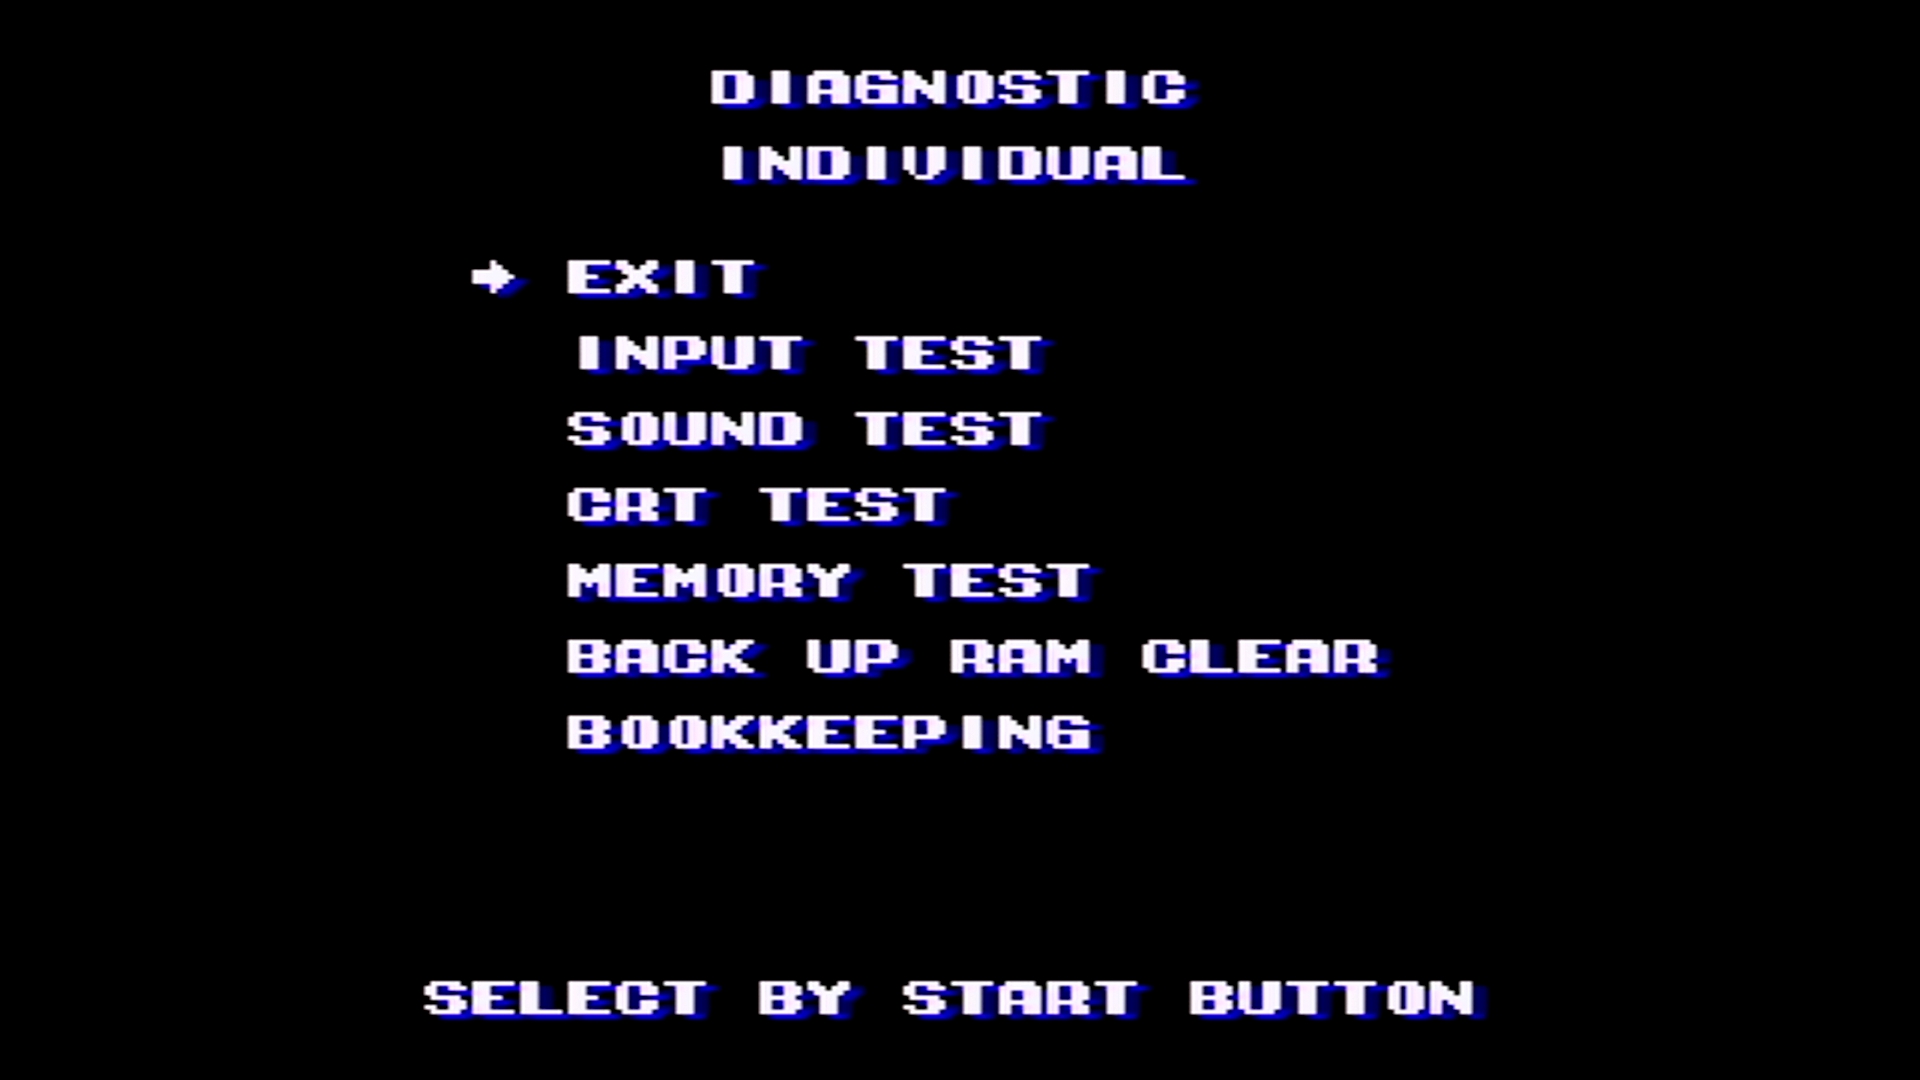Expand BOOKKEEPING records display

[827, 733]
